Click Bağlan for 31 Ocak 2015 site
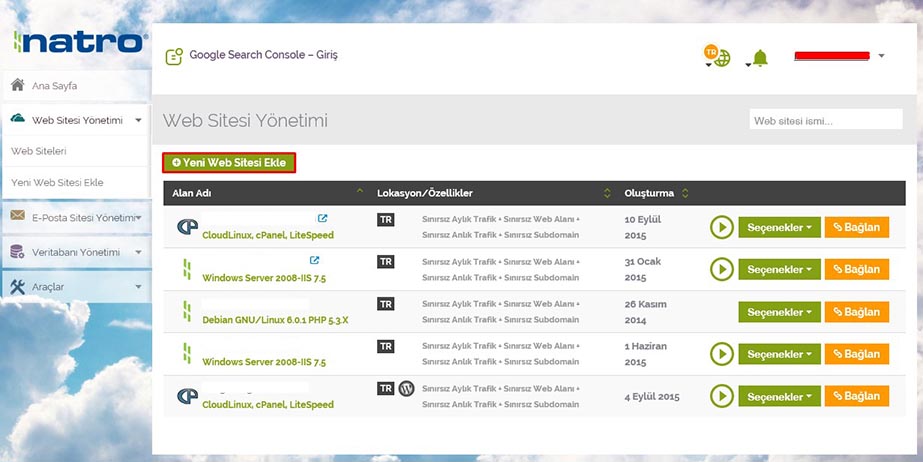 click(856, 270)
